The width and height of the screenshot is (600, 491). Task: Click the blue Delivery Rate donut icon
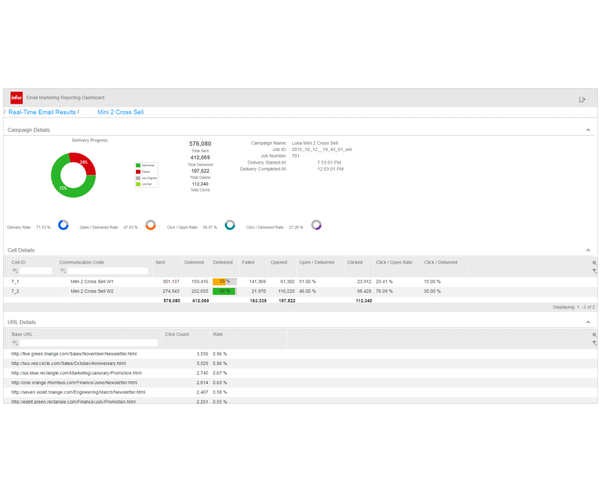[x=63, y=225]
